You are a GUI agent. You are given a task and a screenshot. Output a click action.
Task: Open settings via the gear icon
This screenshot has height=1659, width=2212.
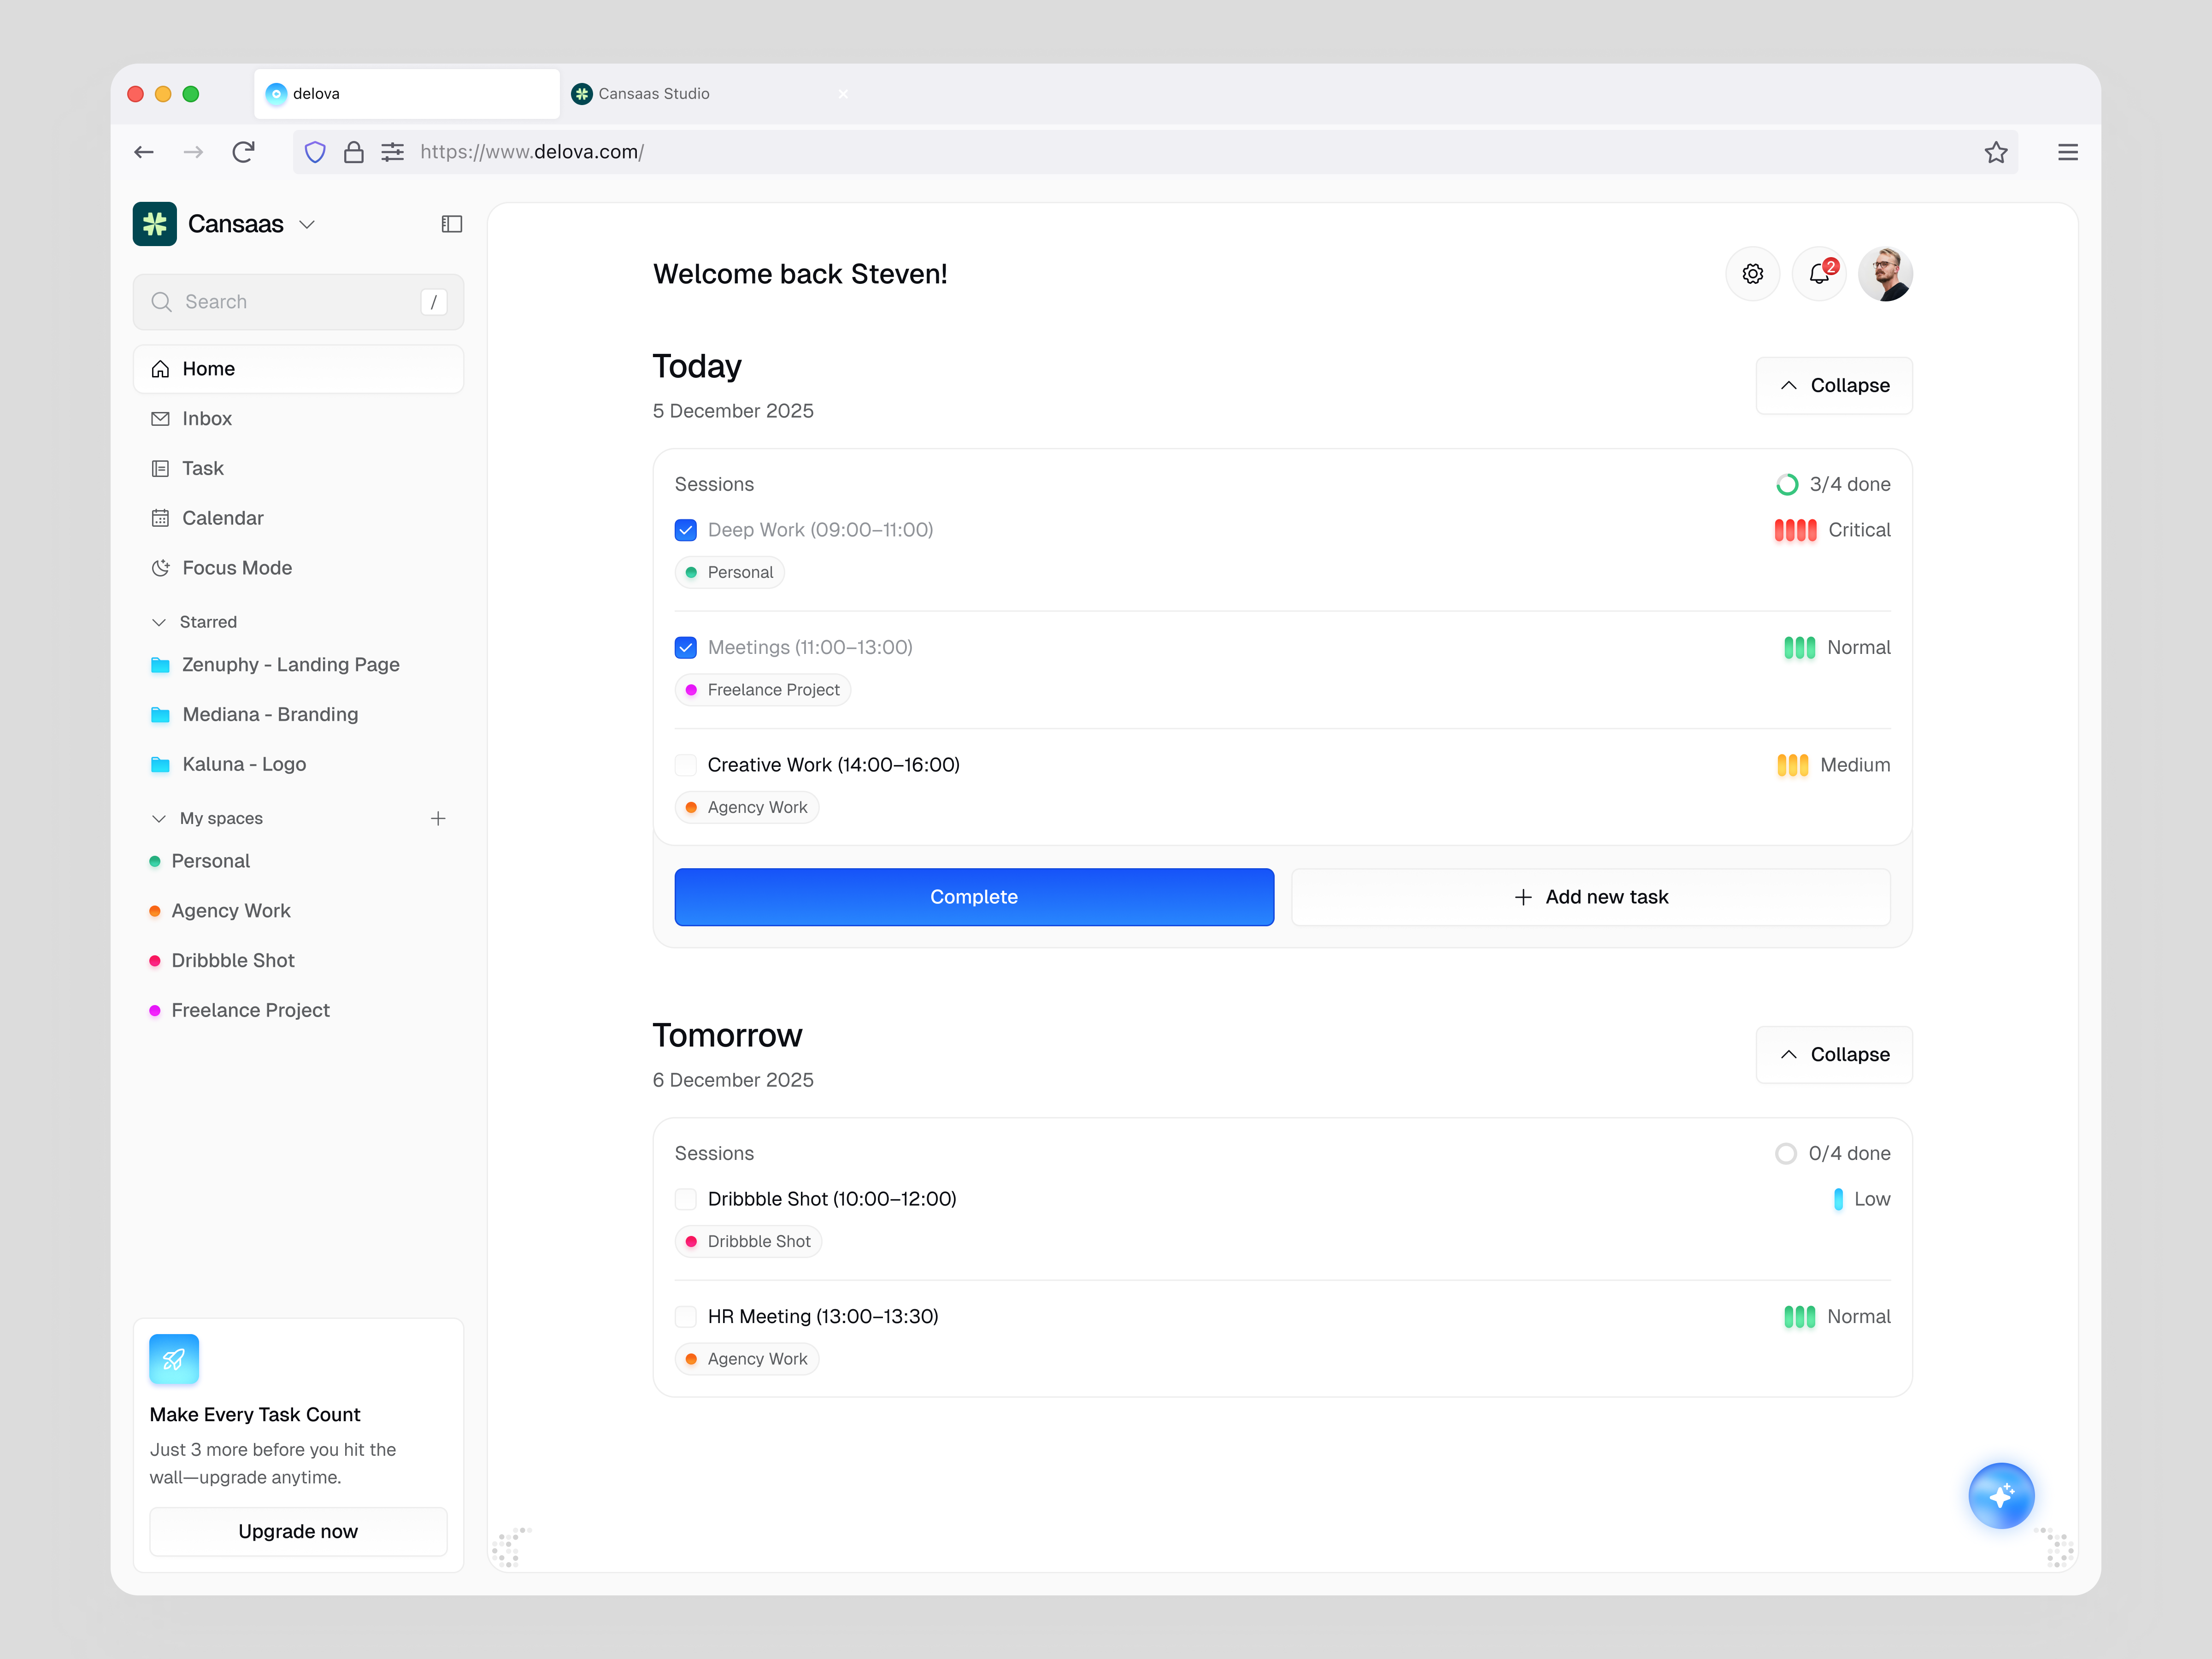[1752, 273]
